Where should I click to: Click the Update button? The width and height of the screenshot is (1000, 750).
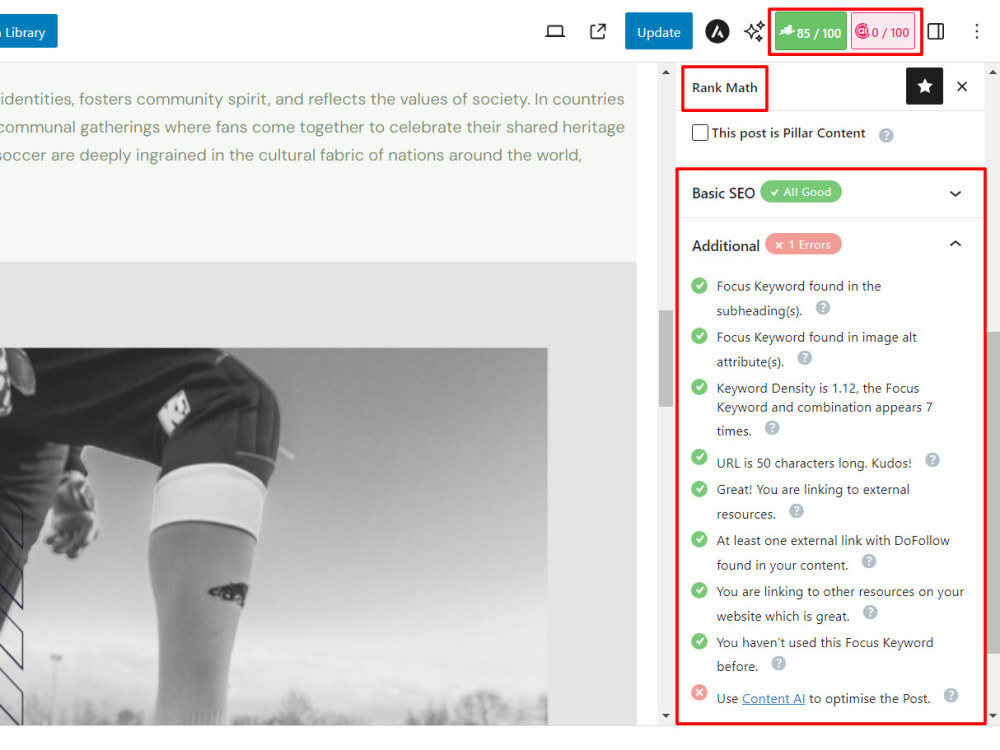coord(658,31)
